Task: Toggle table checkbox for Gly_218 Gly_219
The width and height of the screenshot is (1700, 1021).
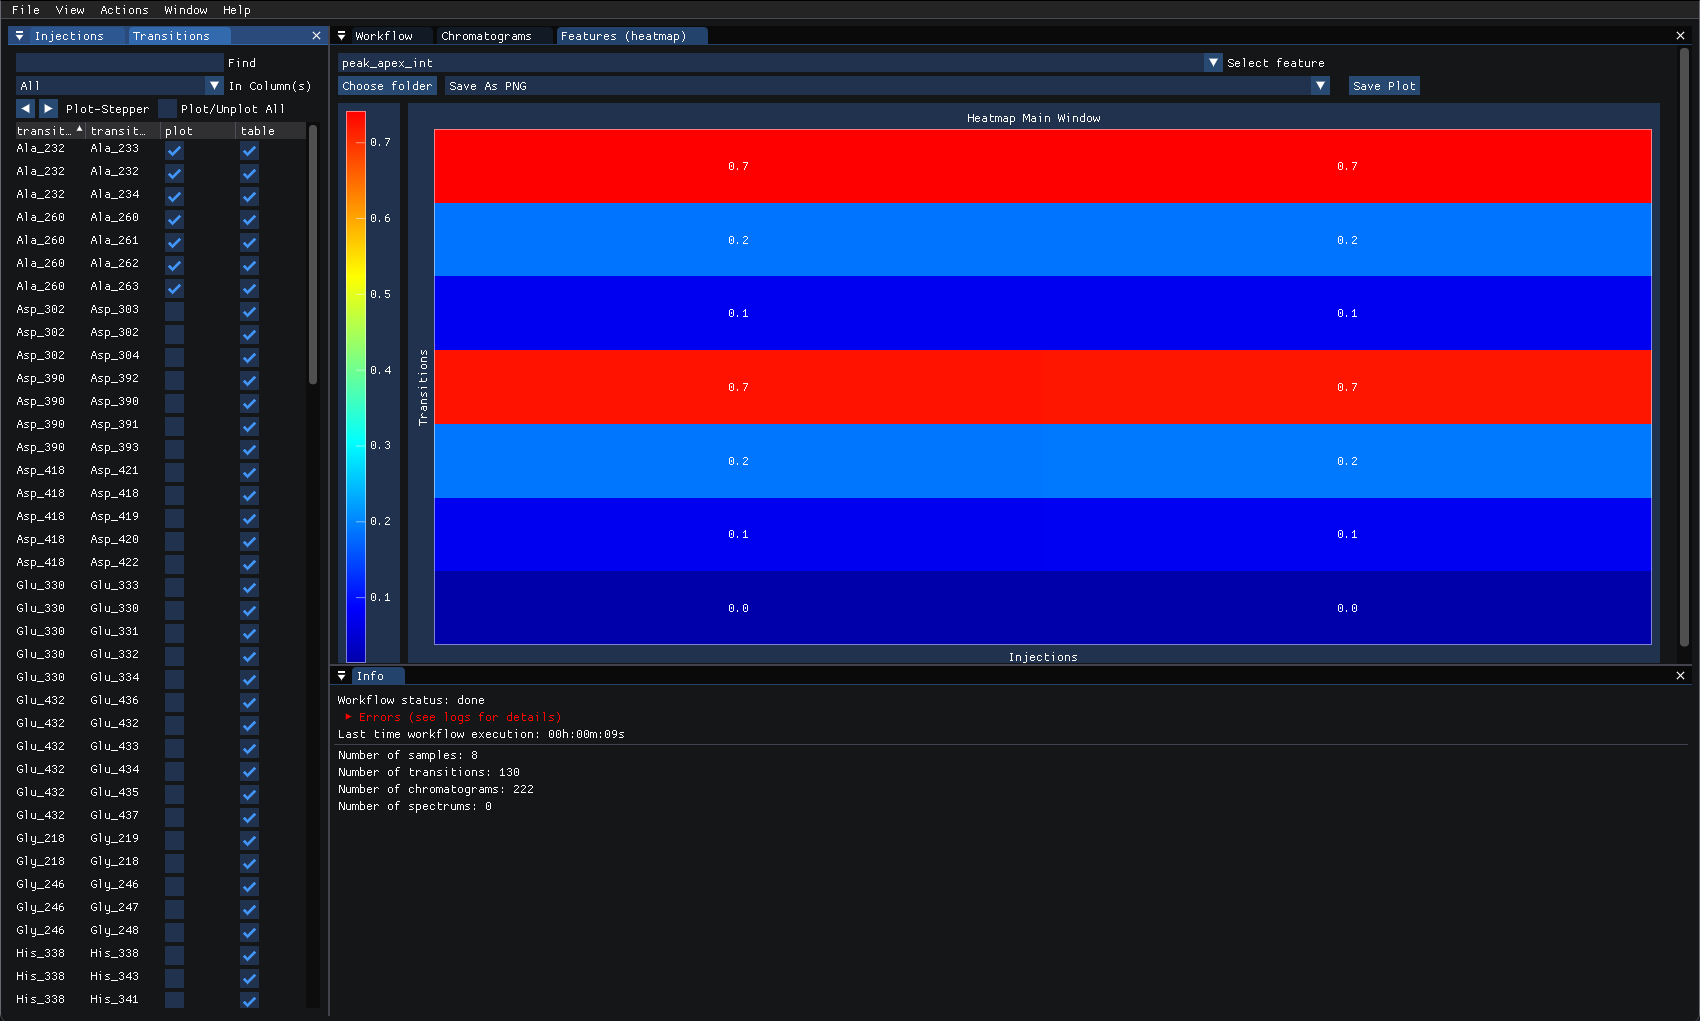Action: pyautogui.click(x=249, y=840)
